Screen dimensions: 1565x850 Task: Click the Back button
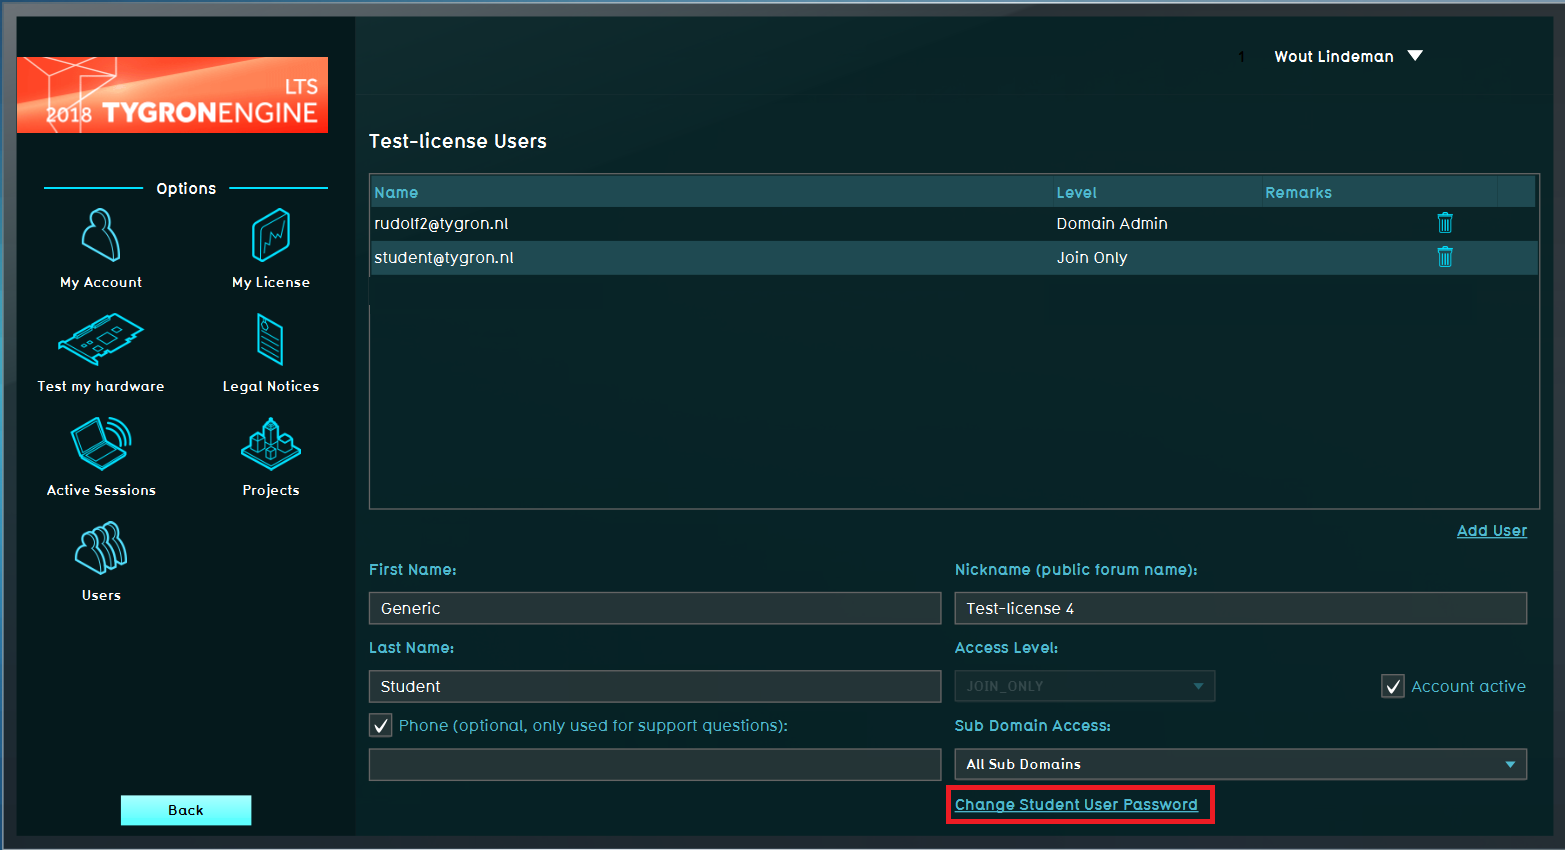click(x=186, y=810)
